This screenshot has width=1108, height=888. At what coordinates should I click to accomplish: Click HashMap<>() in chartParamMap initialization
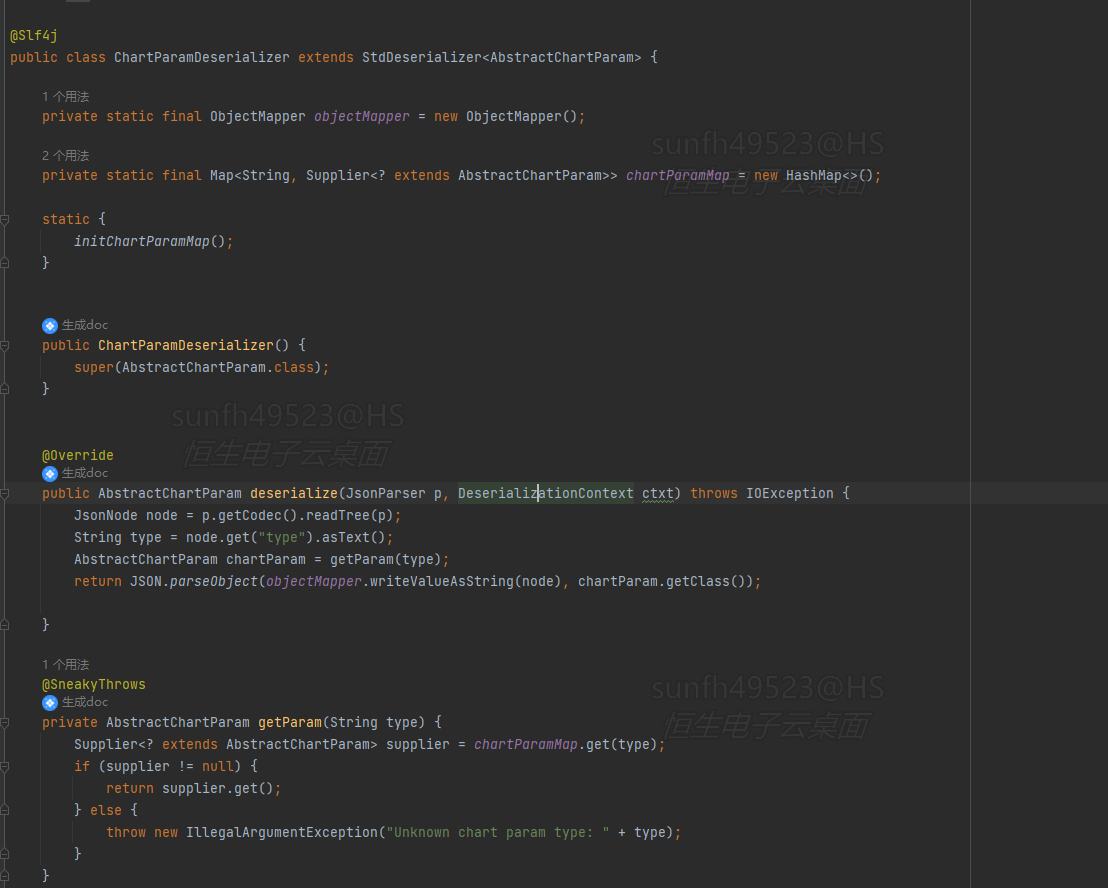tap(830, 175)
